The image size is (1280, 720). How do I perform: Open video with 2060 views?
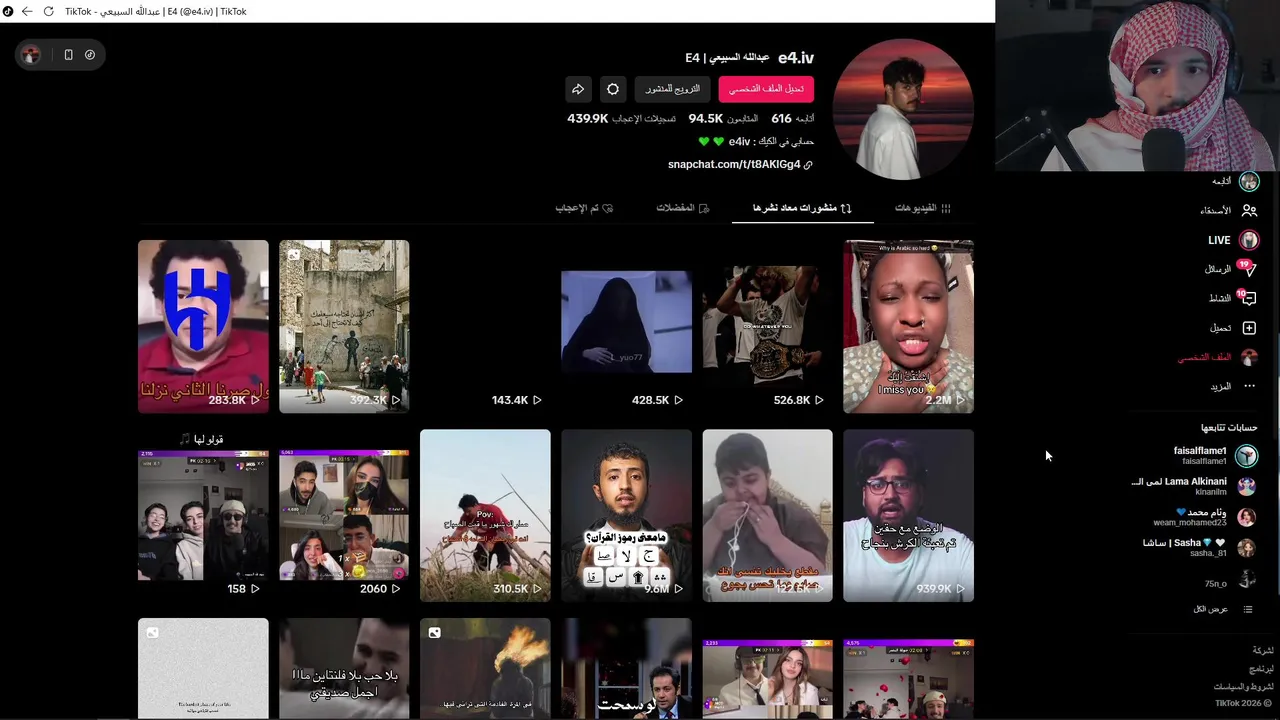344,516
